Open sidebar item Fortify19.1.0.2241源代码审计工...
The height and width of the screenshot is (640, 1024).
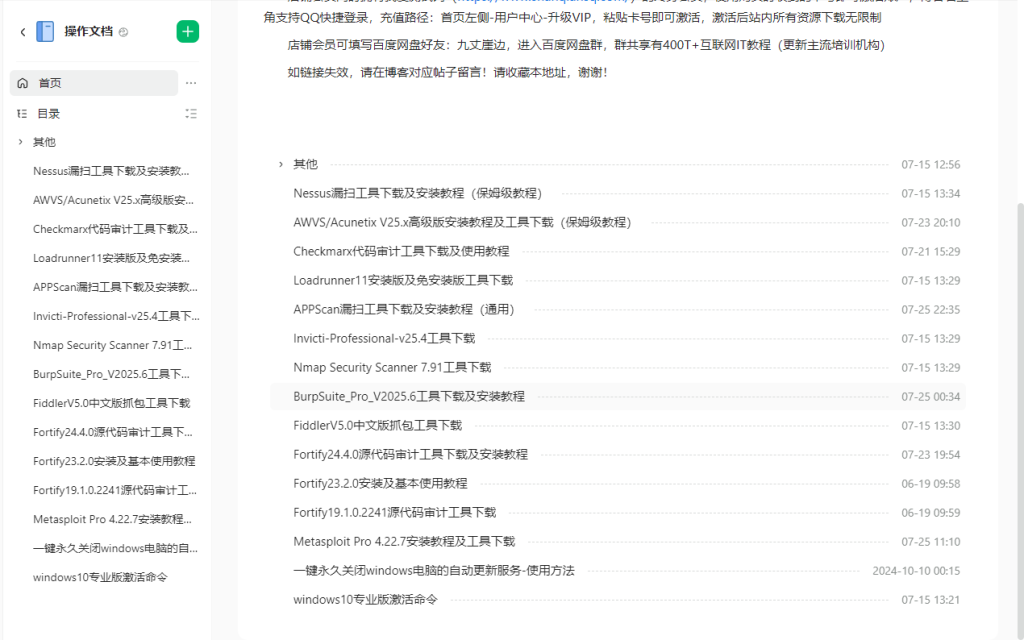click(115, 490)
